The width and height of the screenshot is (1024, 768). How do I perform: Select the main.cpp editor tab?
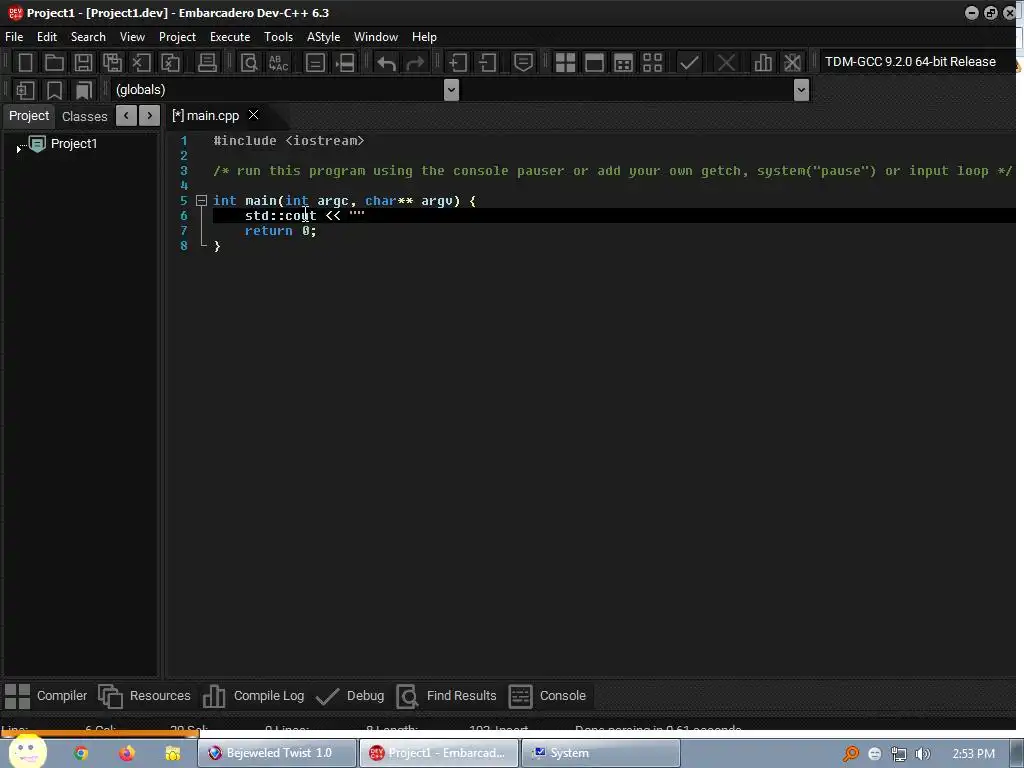[206, 116]
